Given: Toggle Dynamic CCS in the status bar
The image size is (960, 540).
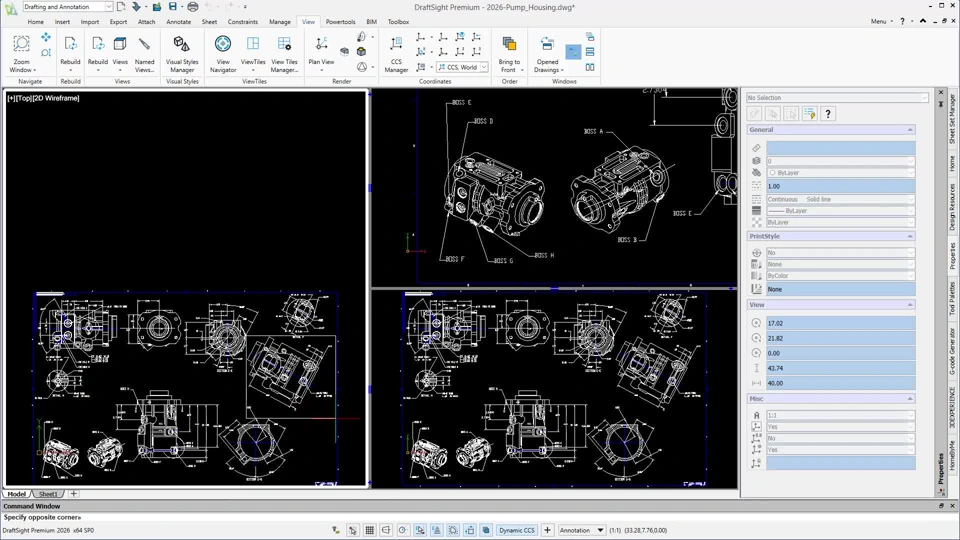Looking at the screenshot, I should click(517, 530).
